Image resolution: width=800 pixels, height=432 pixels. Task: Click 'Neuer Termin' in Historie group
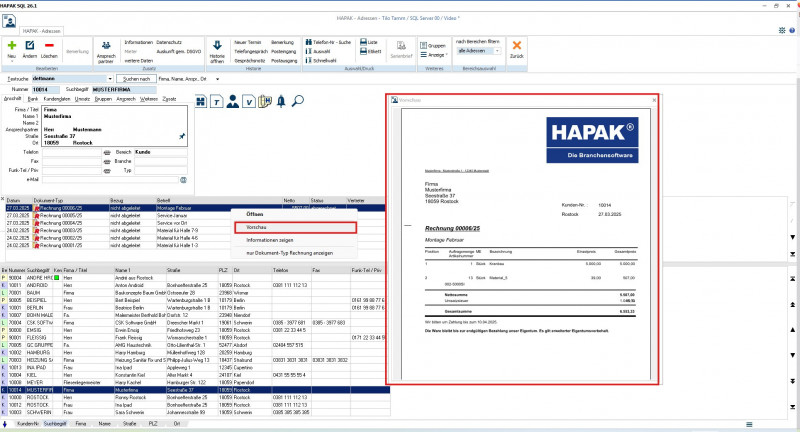click(247, 42)
